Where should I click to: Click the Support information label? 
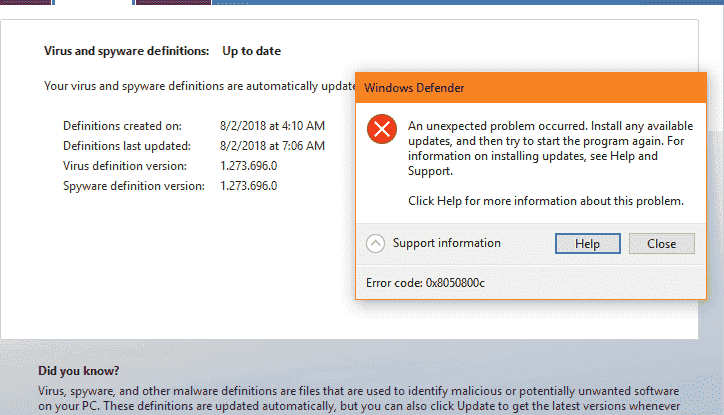click(446, 243)
